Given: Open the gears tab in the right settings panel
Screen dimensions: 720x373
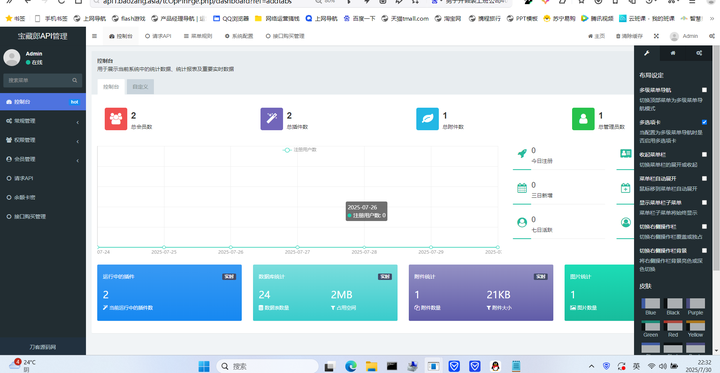Looking at the screenshot, I should (699, 53).
